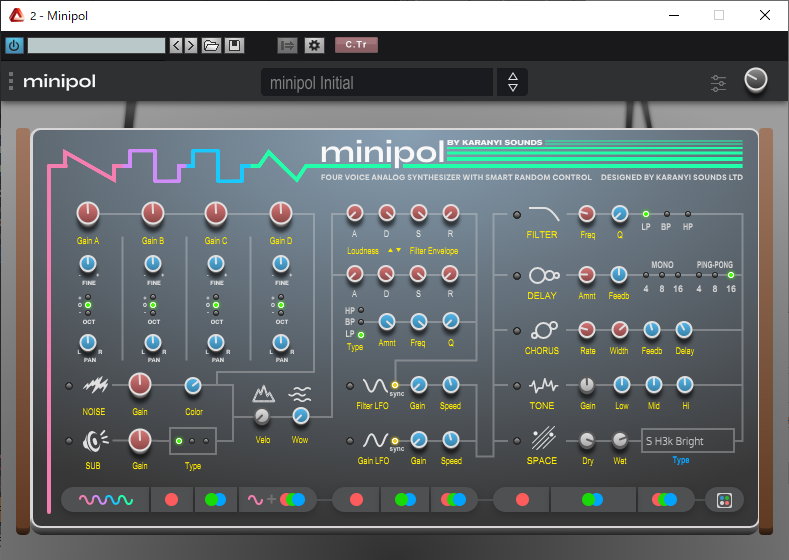
Task: Select the first SUB Type option
Action: [179, 441]
